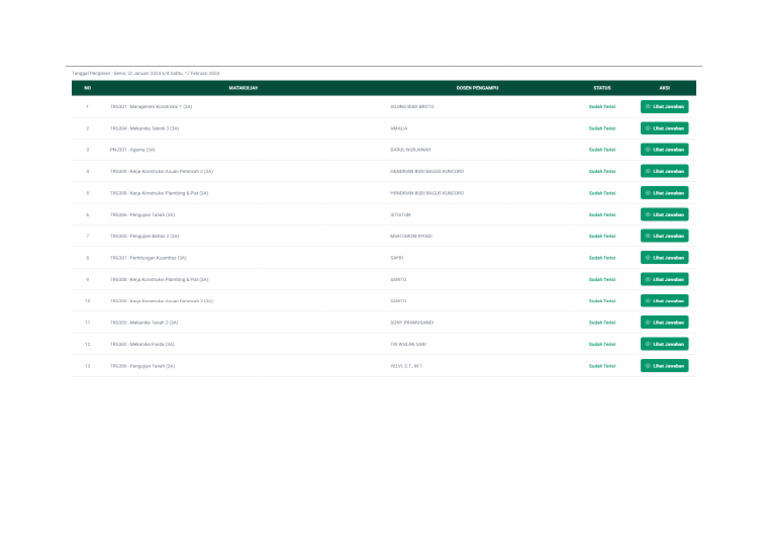Click the MATAKULIAH column header
The image size is (768, 544).
[x=243, y=88]
